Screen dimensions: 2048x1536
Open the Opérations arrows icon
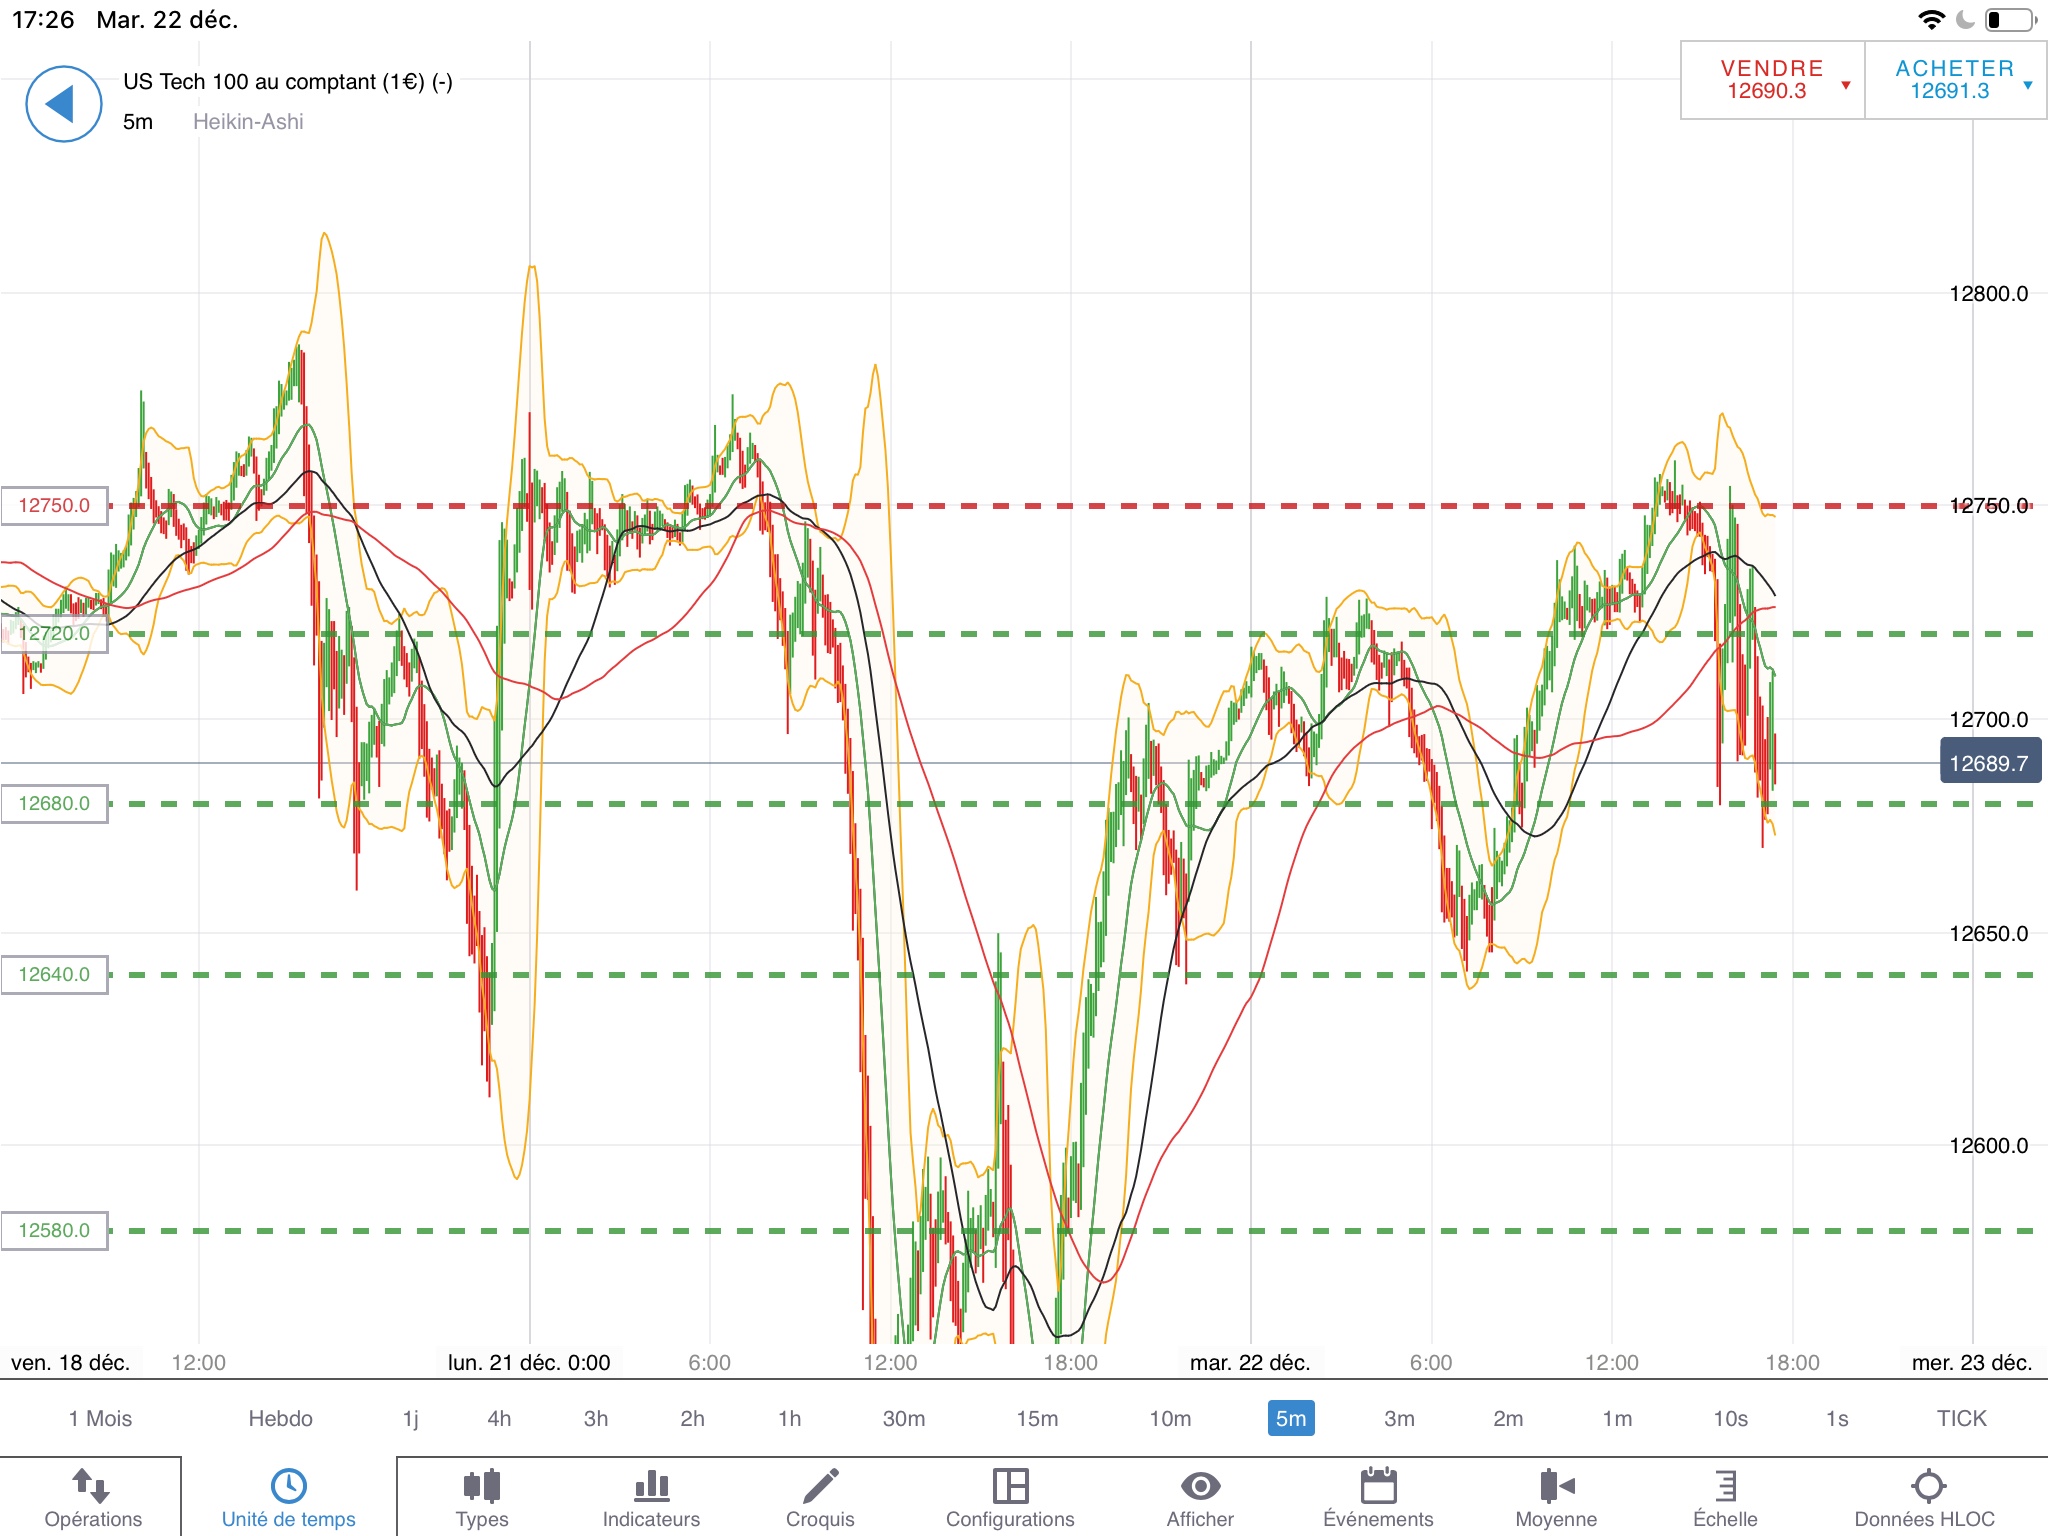pos(92,1486)
